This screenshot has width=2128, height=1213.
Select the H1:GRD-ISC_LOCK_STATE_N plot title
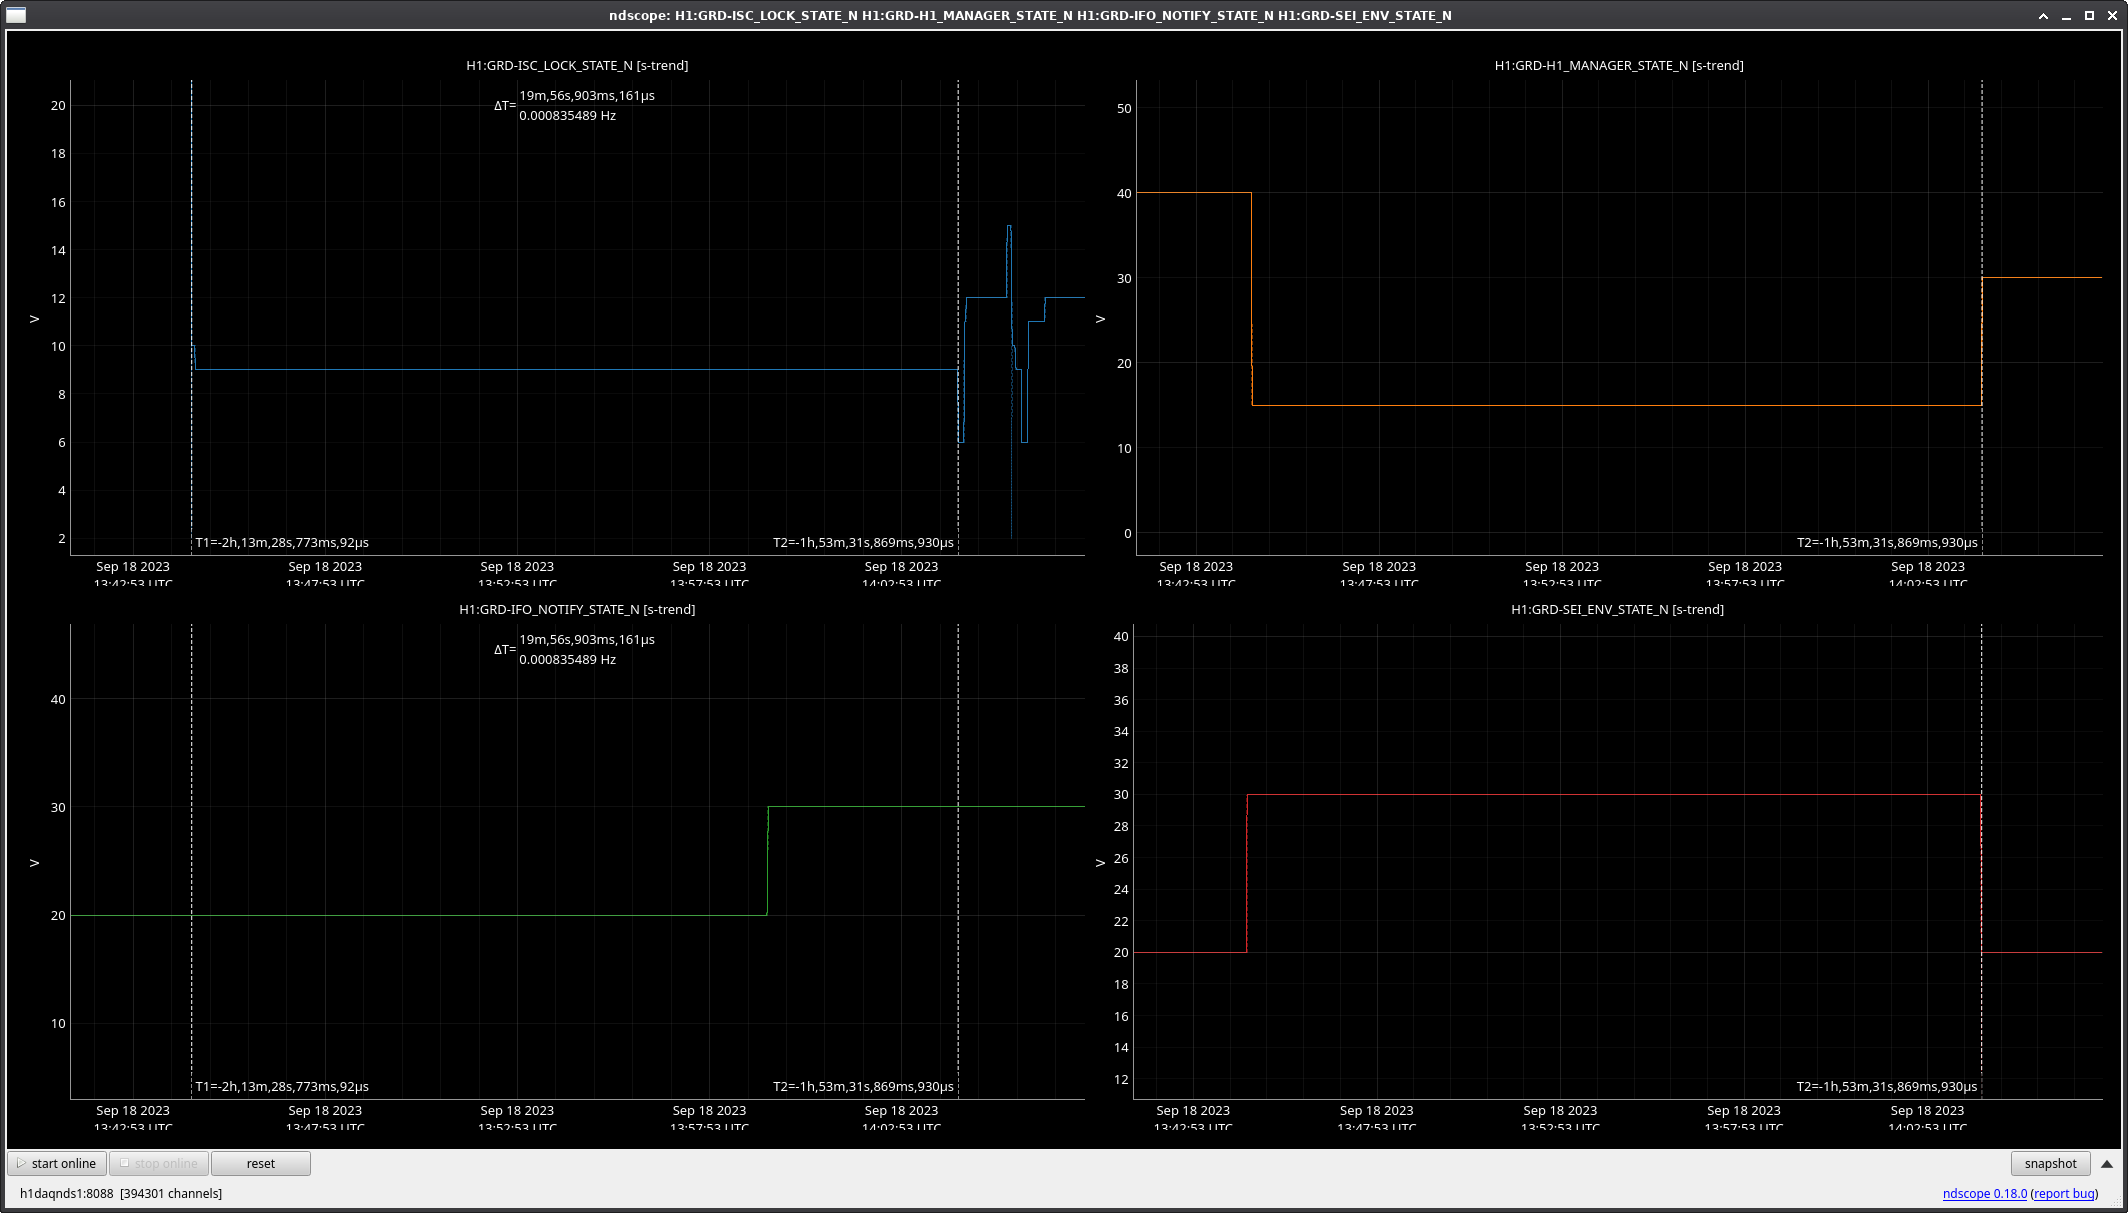(577, 65)
